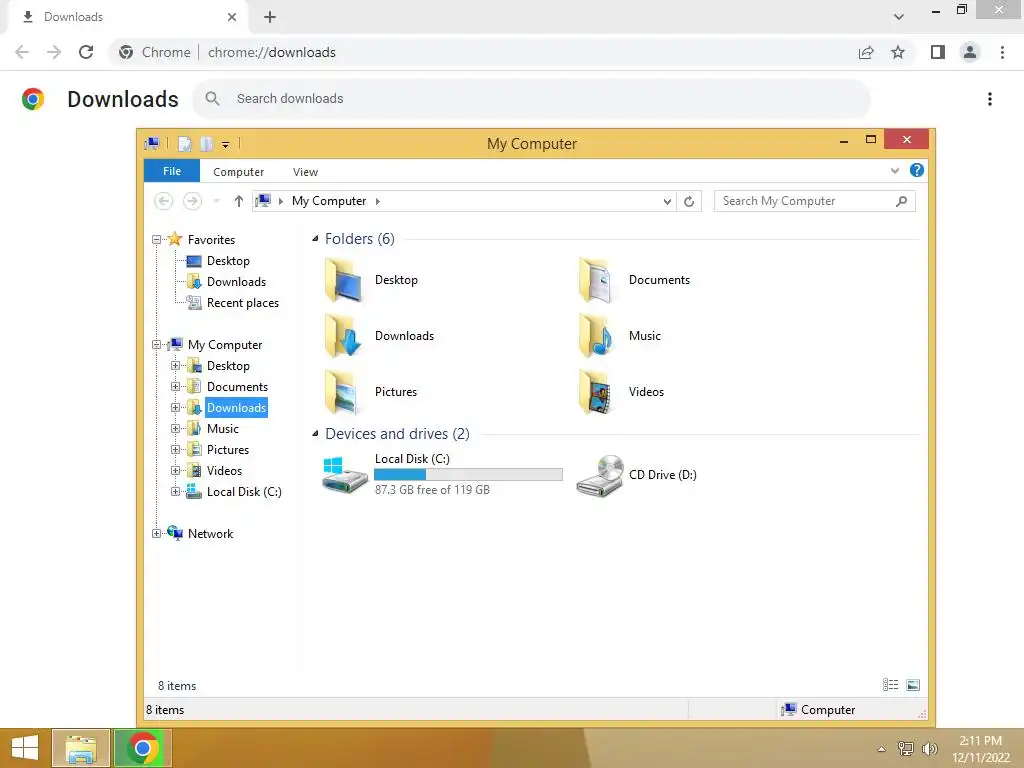Show hidden tray icons arrow
Viewport: 1024px width, 768px height.
click(882, 749)
